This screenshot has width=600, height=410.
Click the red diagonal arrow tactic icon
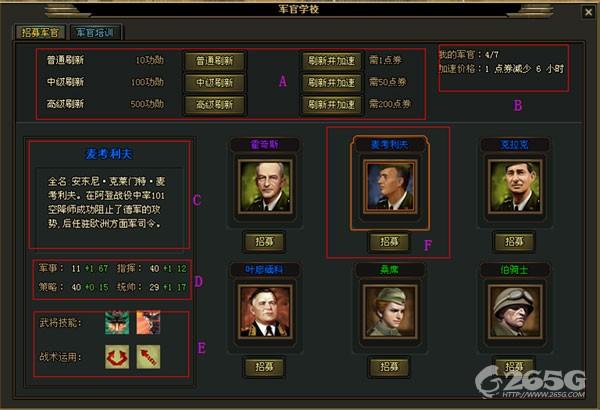148,357
